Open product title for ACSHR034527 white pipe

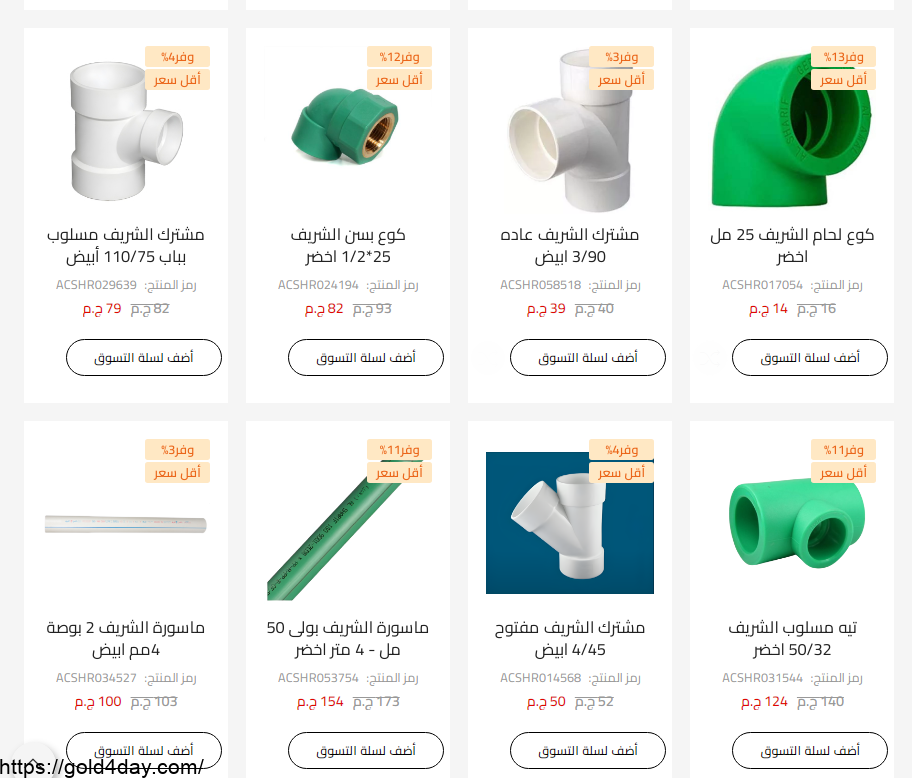coord(126,638)
